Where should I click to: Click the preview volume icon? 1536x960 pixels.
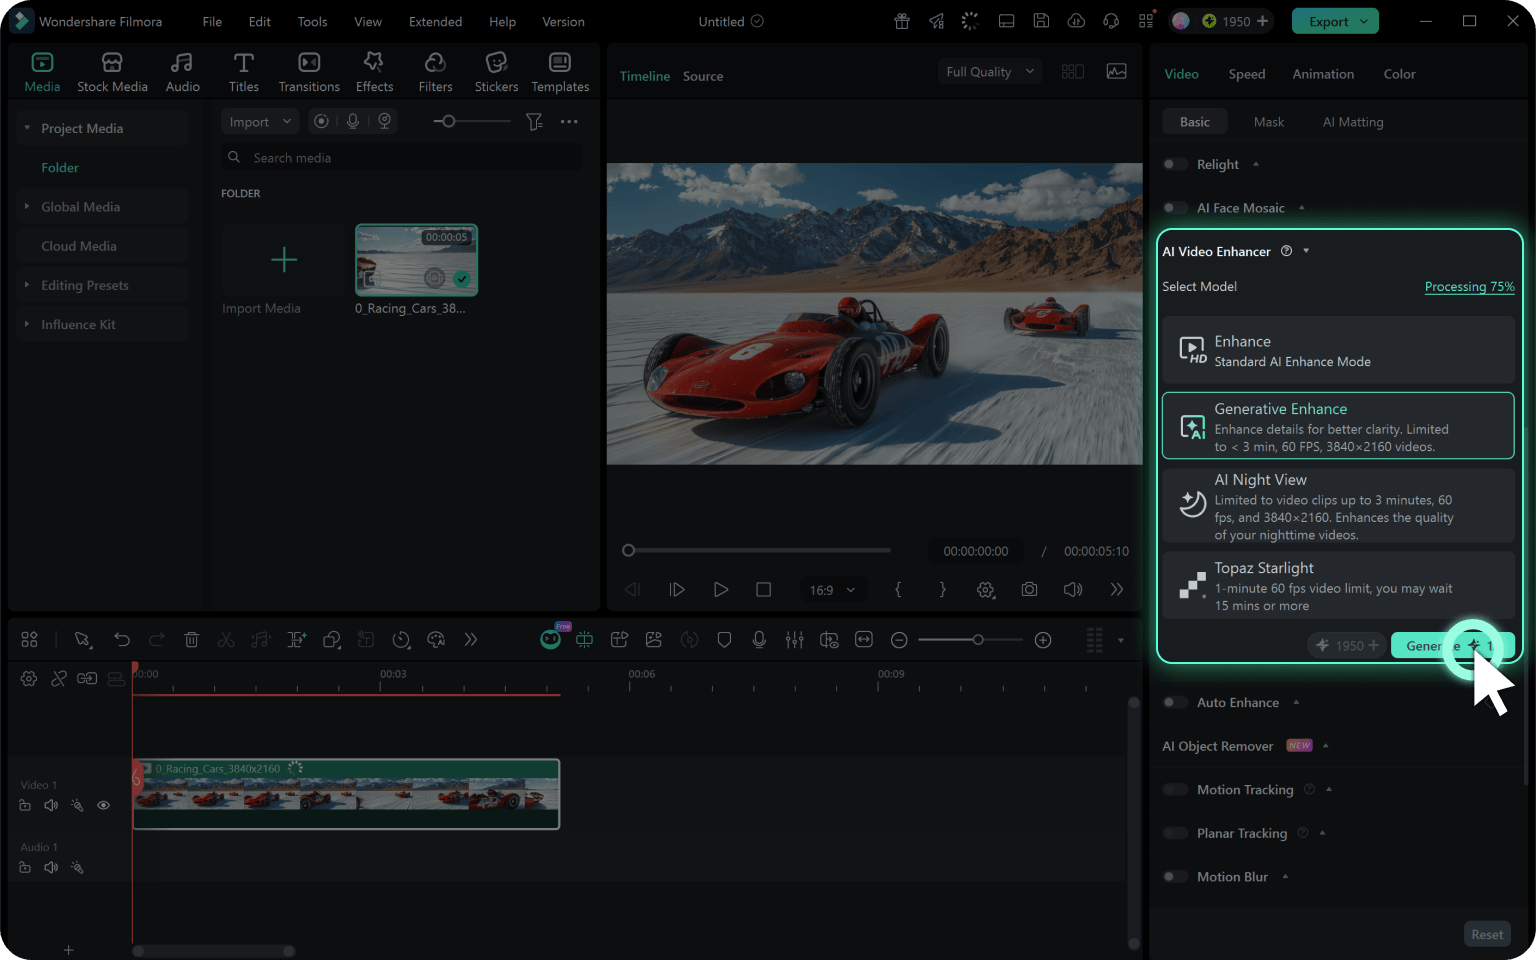pyautogui.click(x=1073, y=590)
